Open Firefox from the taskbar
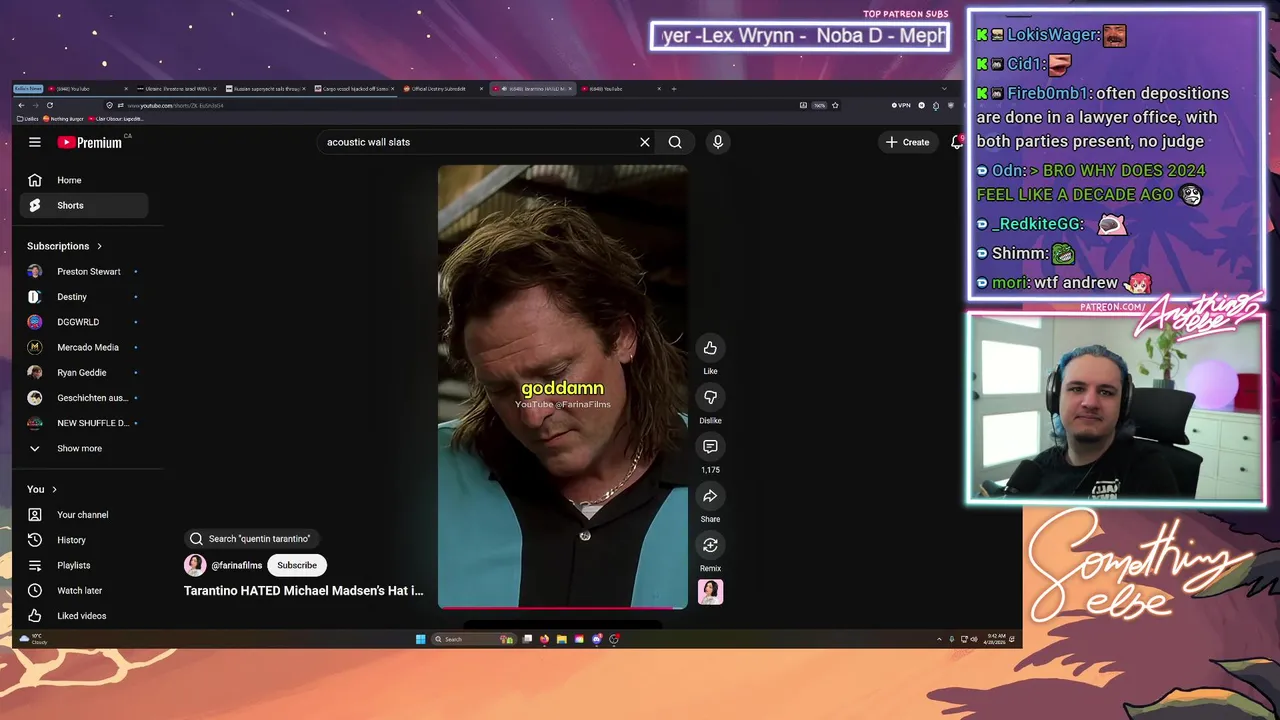Viewport: 1280px width, 720px height. 544,639
